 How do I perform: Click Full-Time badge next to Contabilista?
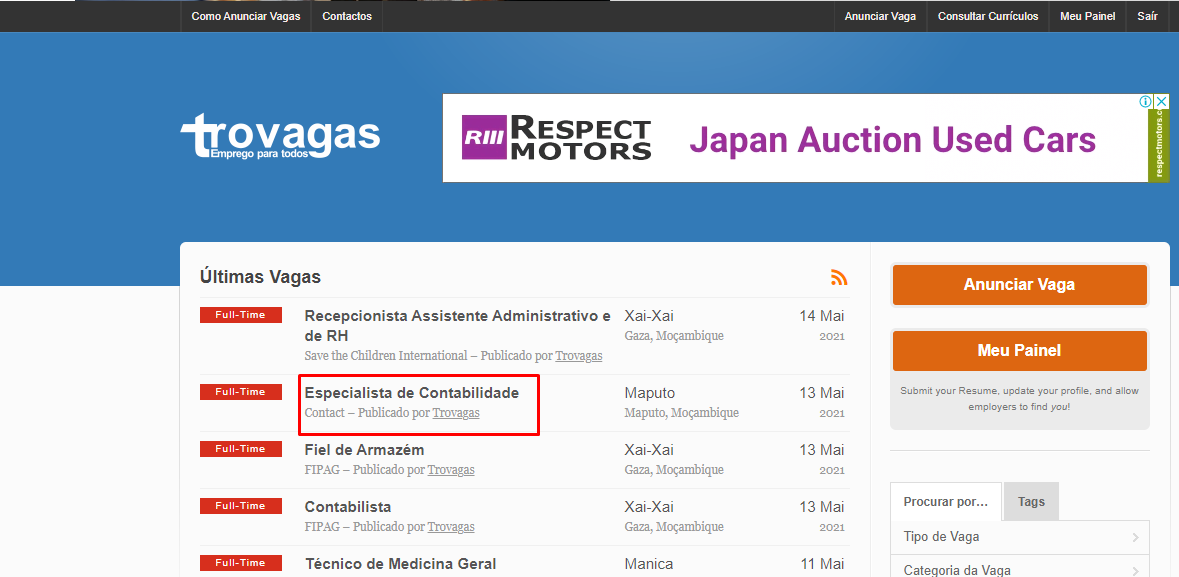(x=240, y=506)
